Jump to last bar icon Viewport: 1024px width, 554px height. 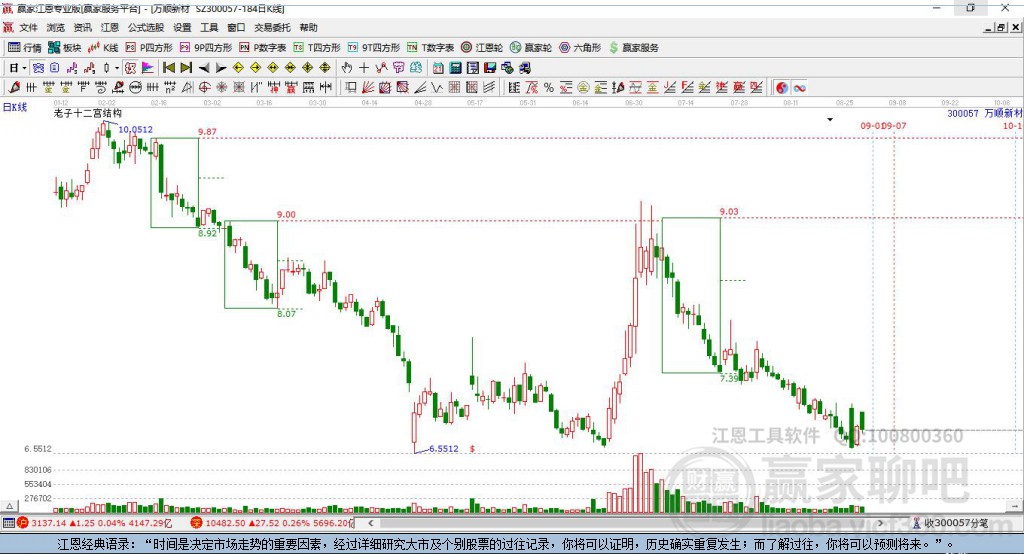[186, 68]
